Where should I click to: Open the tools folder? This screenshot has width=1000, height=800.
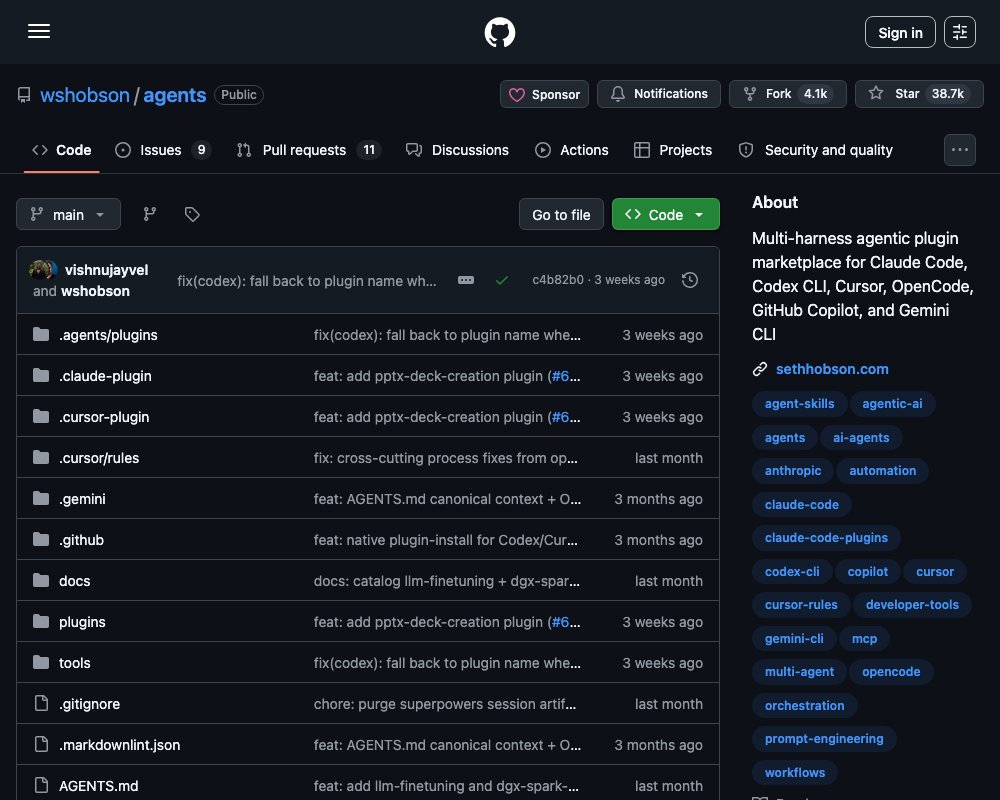(75, 663)
